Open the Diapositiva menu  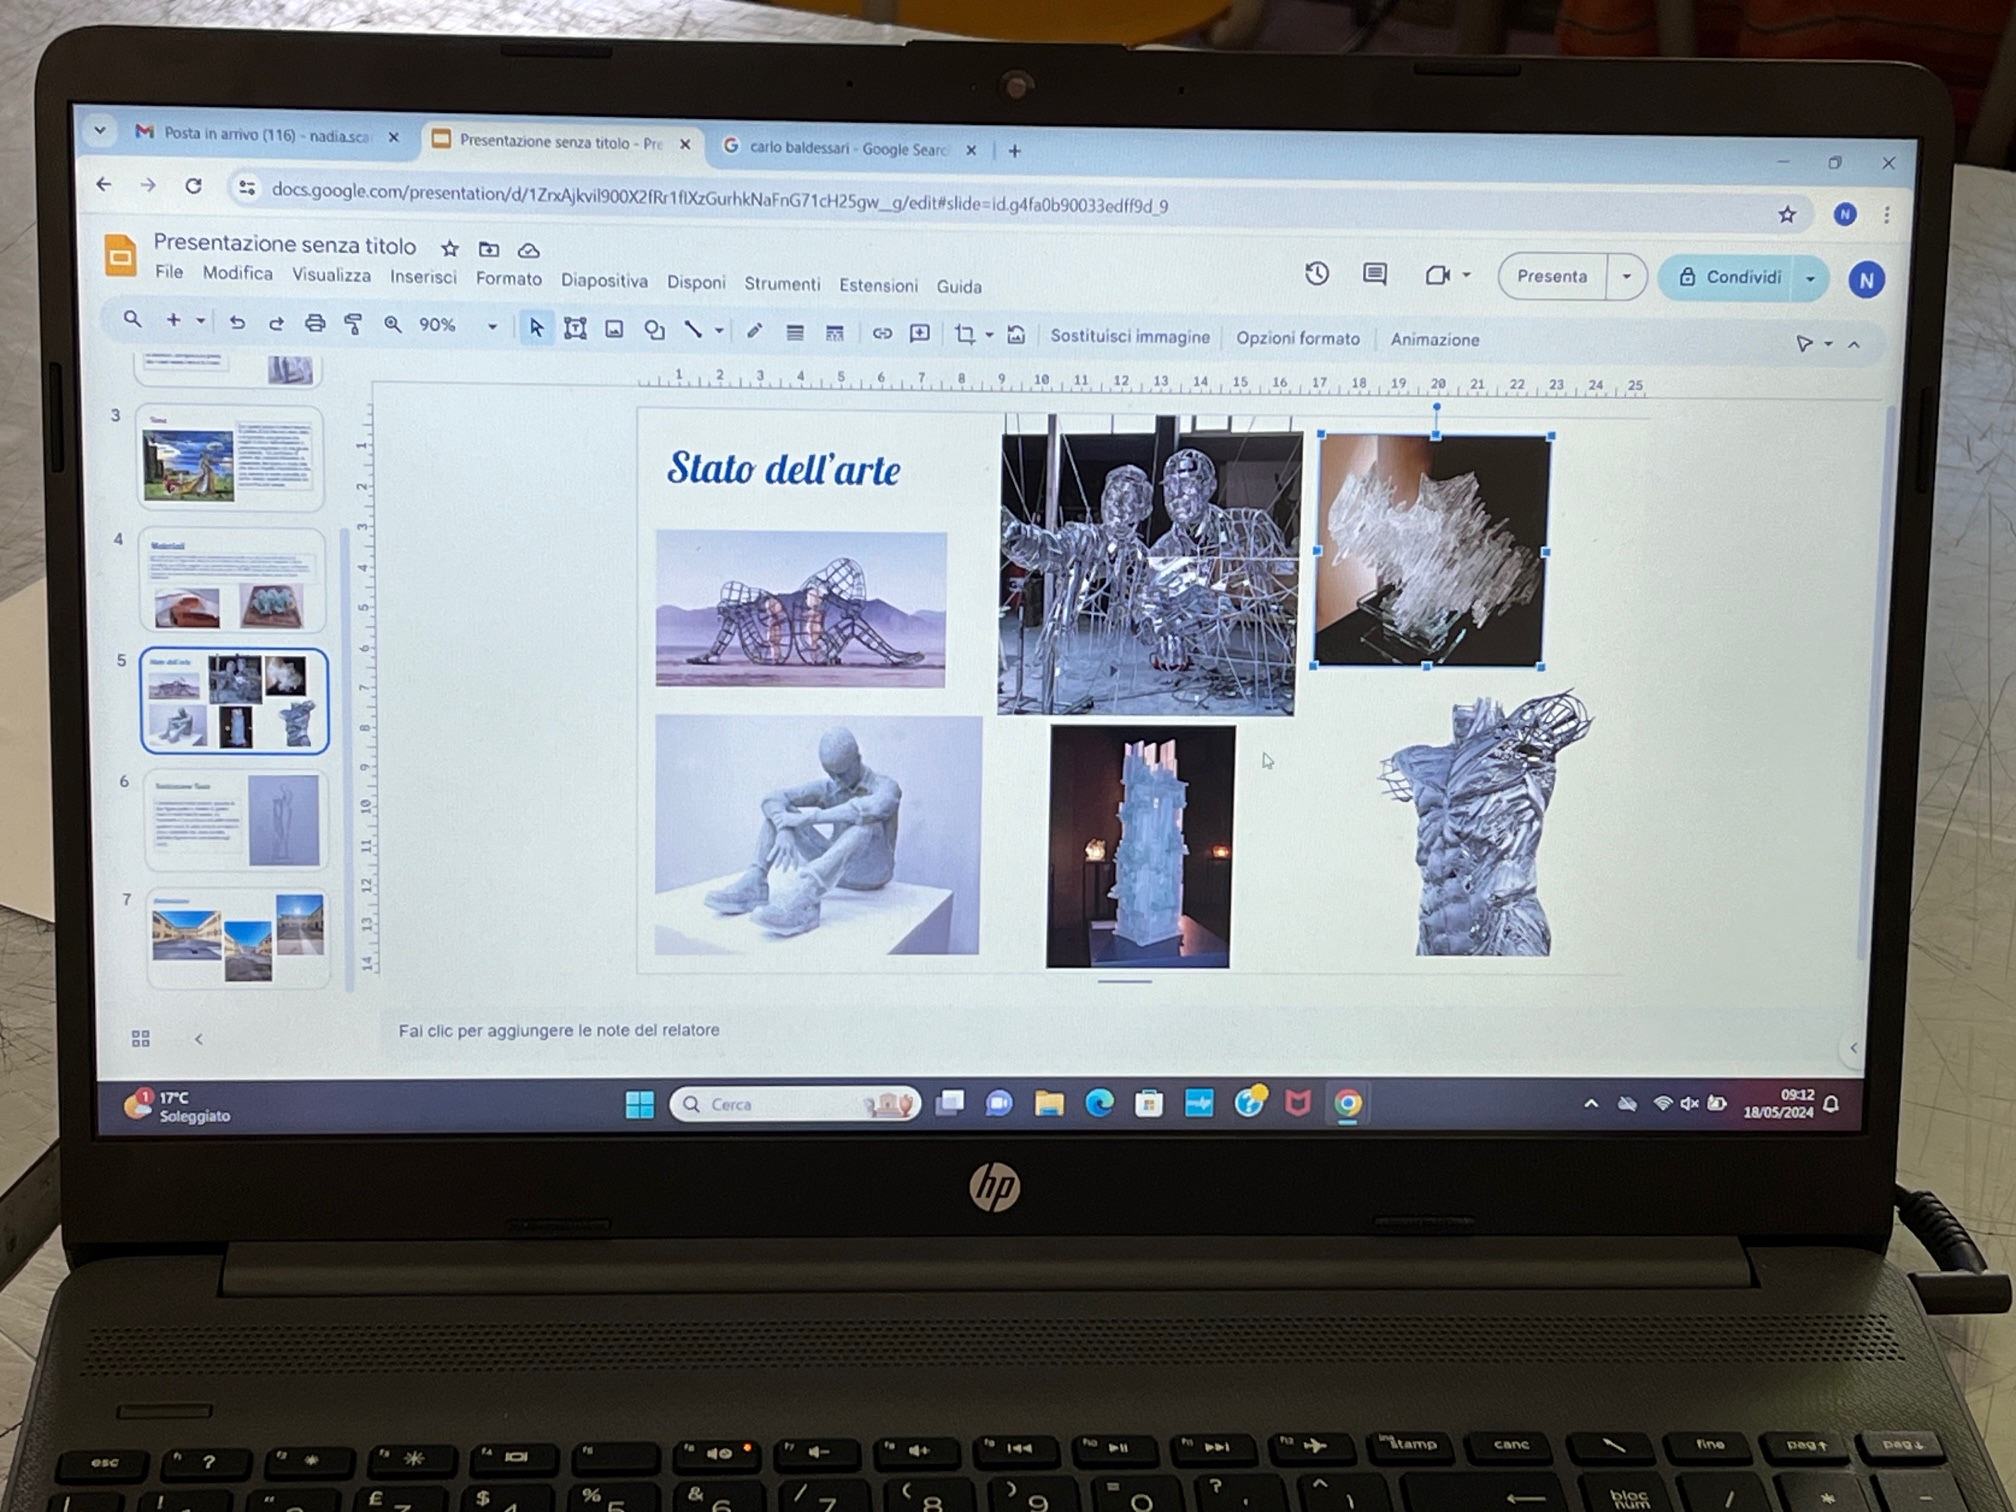[604, 281]
